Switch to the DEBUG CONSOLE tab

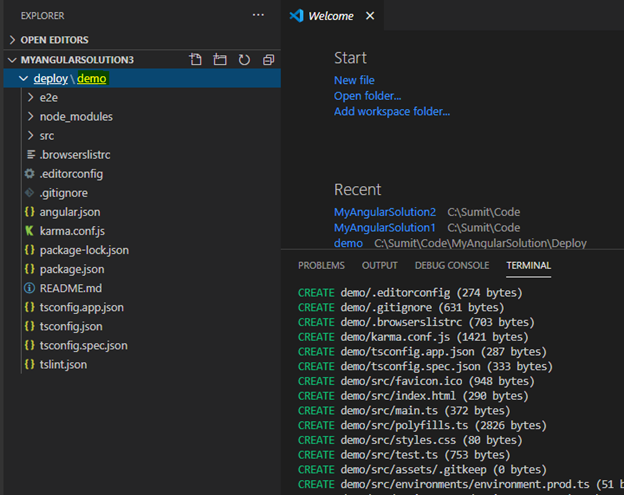click(452, 265)
